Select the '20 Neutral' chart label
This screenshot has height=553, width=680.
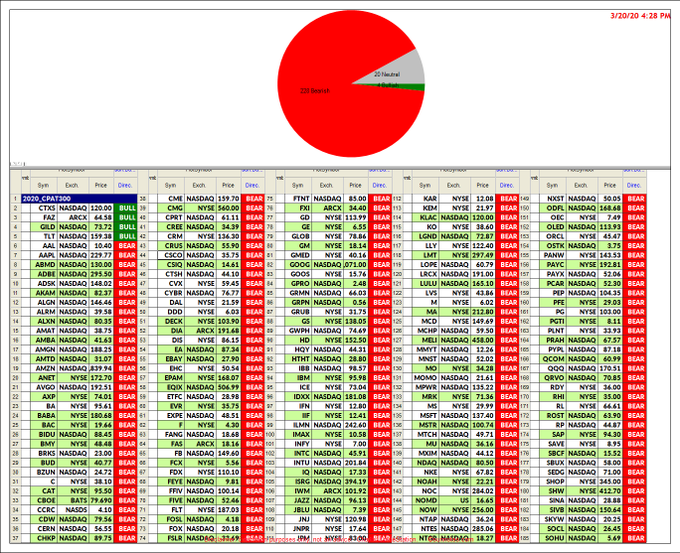click(x=387, y=74)
